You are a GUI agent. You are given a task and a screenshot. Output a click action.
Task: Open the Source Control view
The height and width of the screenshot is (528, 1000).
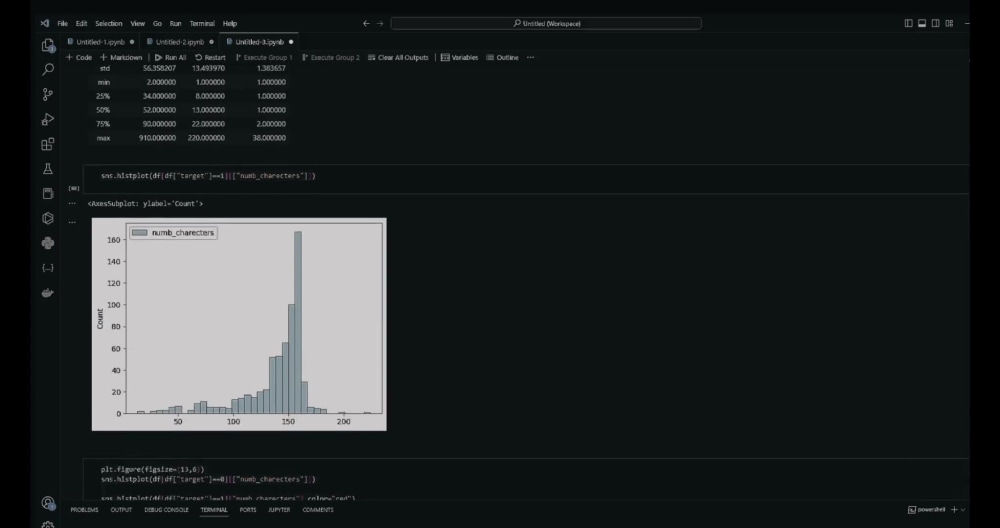click(x=48, y=94)
